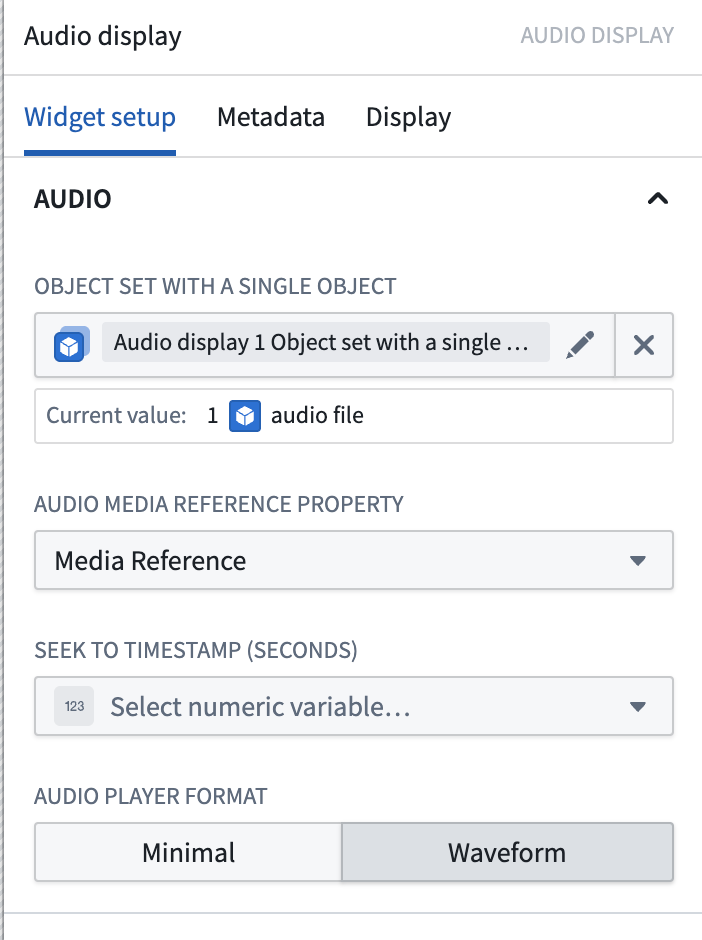Click the blue object set cube icon
This screenshot has height=940, width=702.
pos(68,342)
